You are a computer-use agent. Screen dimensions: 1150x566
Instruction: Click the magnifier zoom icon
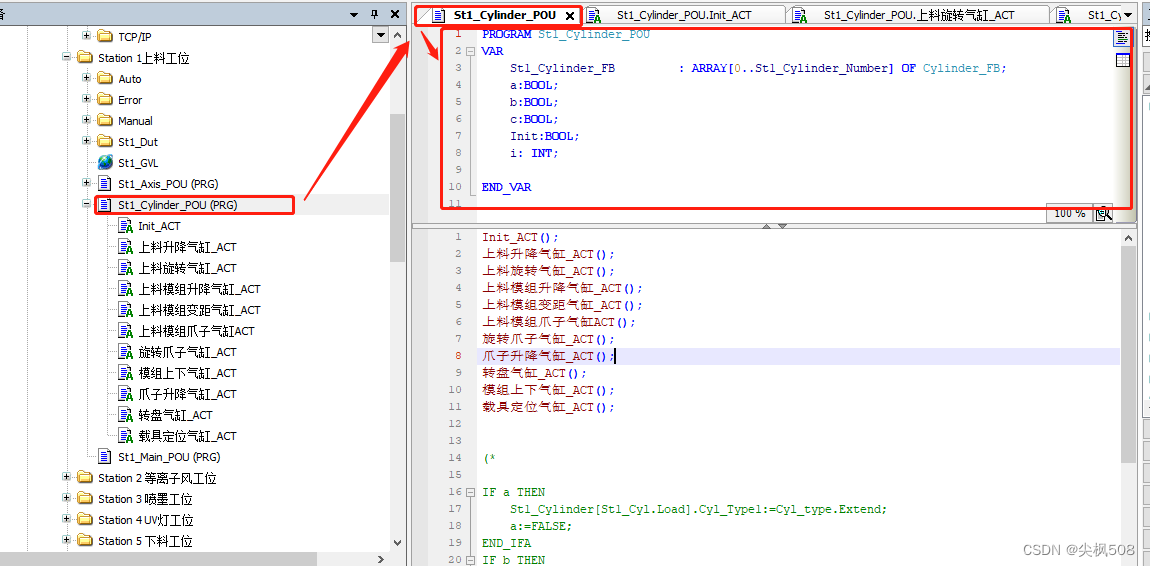tap(1103, 213)
